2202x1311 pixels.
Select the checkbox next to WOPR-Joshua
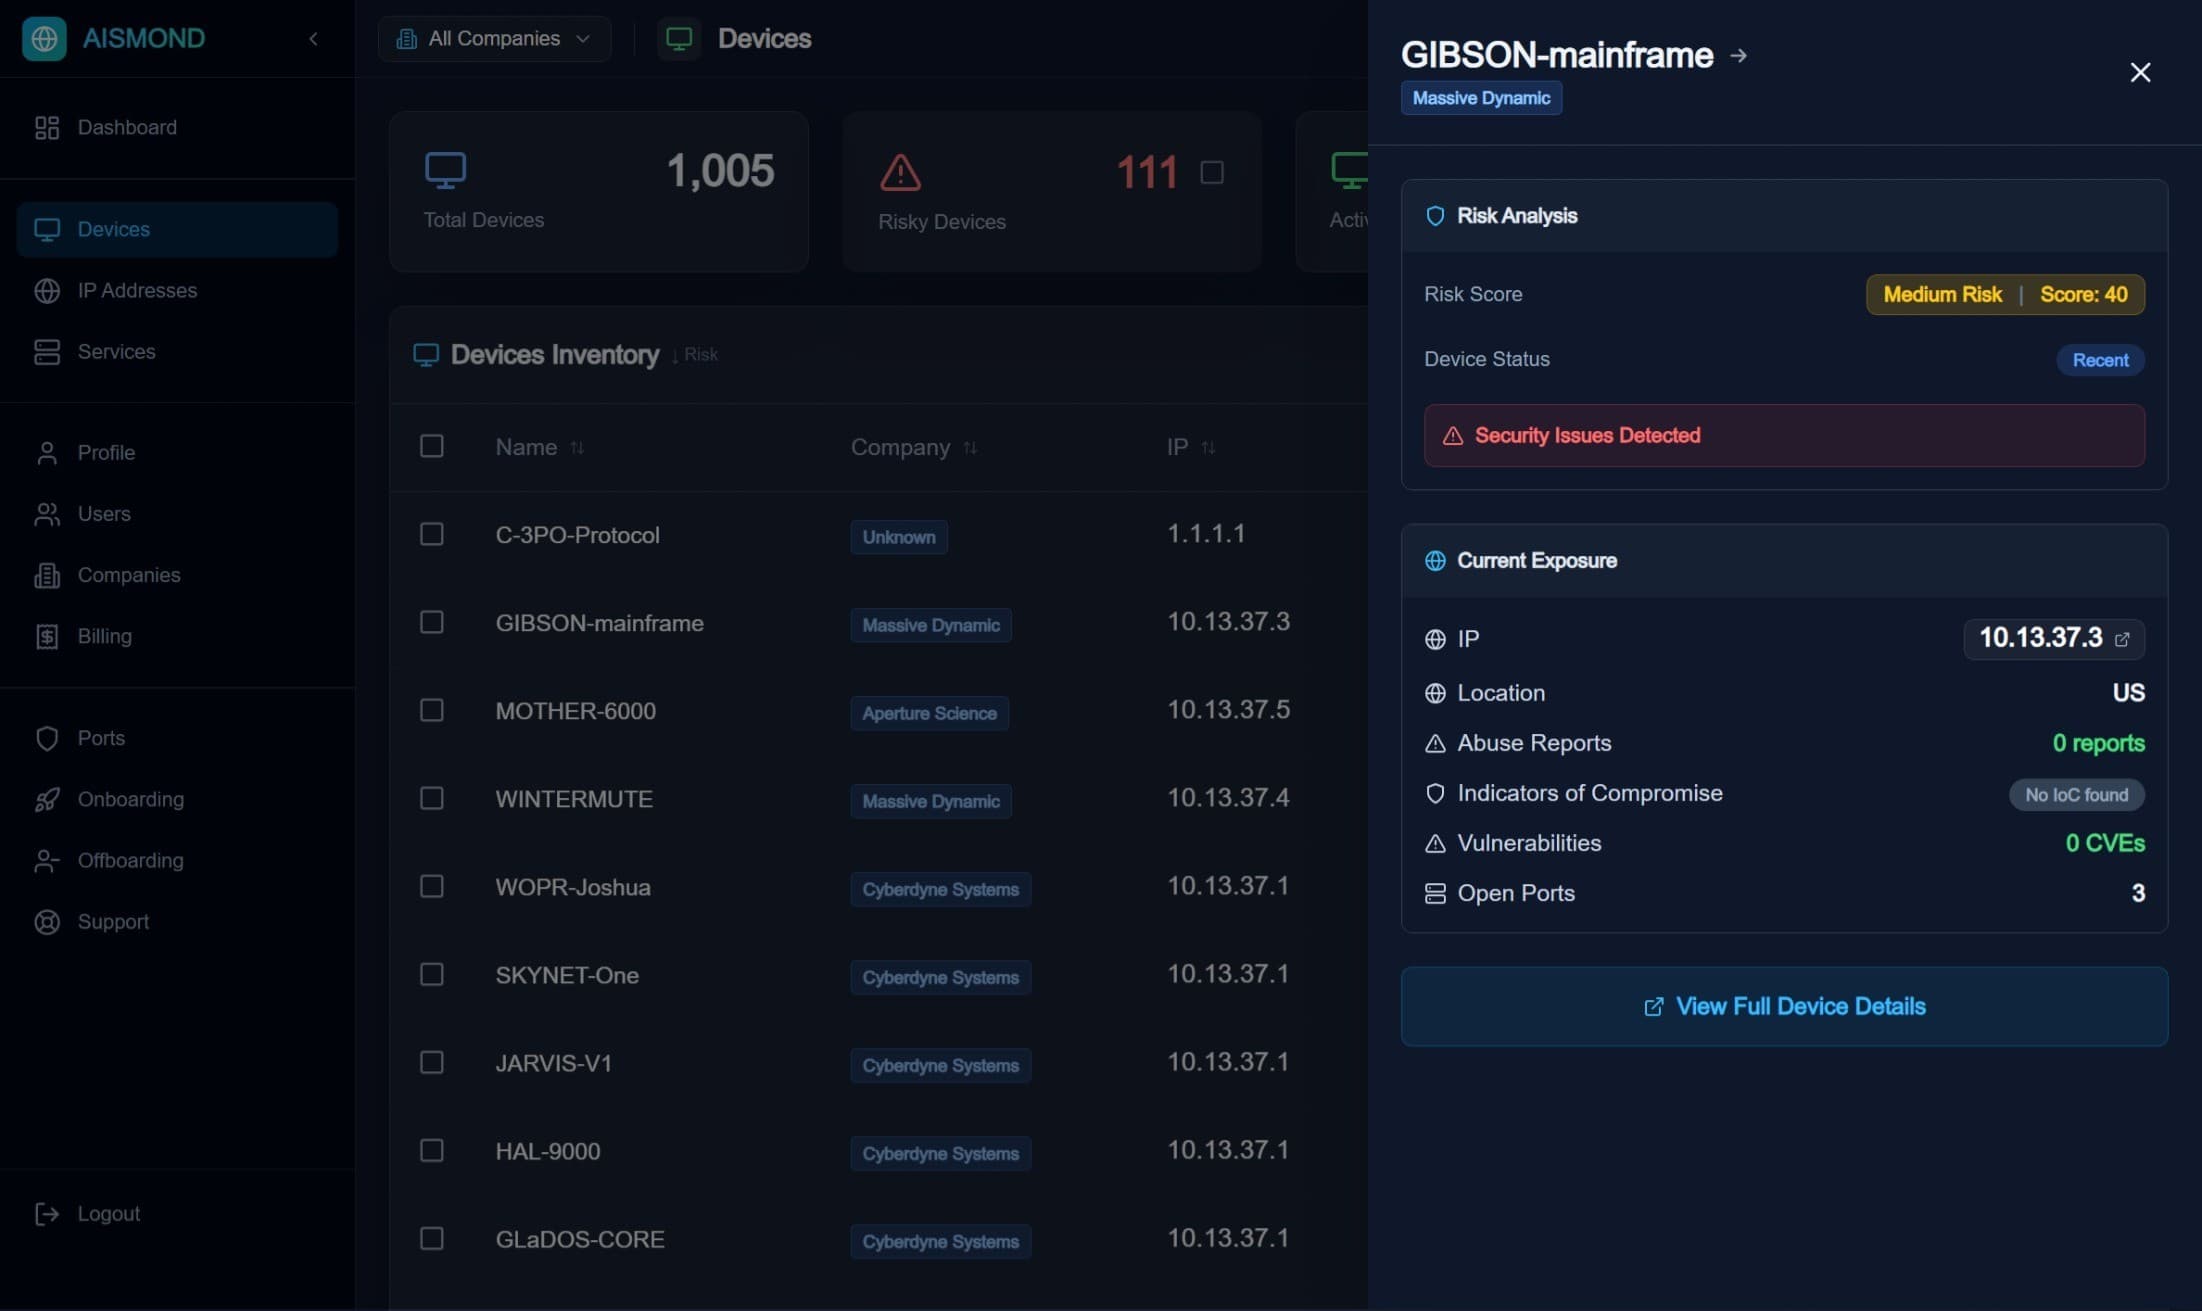432,885
